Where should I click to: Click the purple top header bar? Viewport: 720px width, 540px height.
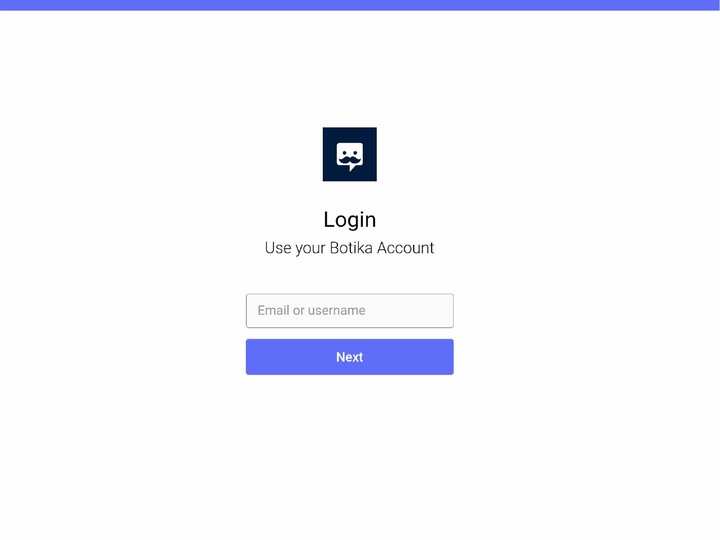[360, 5]
